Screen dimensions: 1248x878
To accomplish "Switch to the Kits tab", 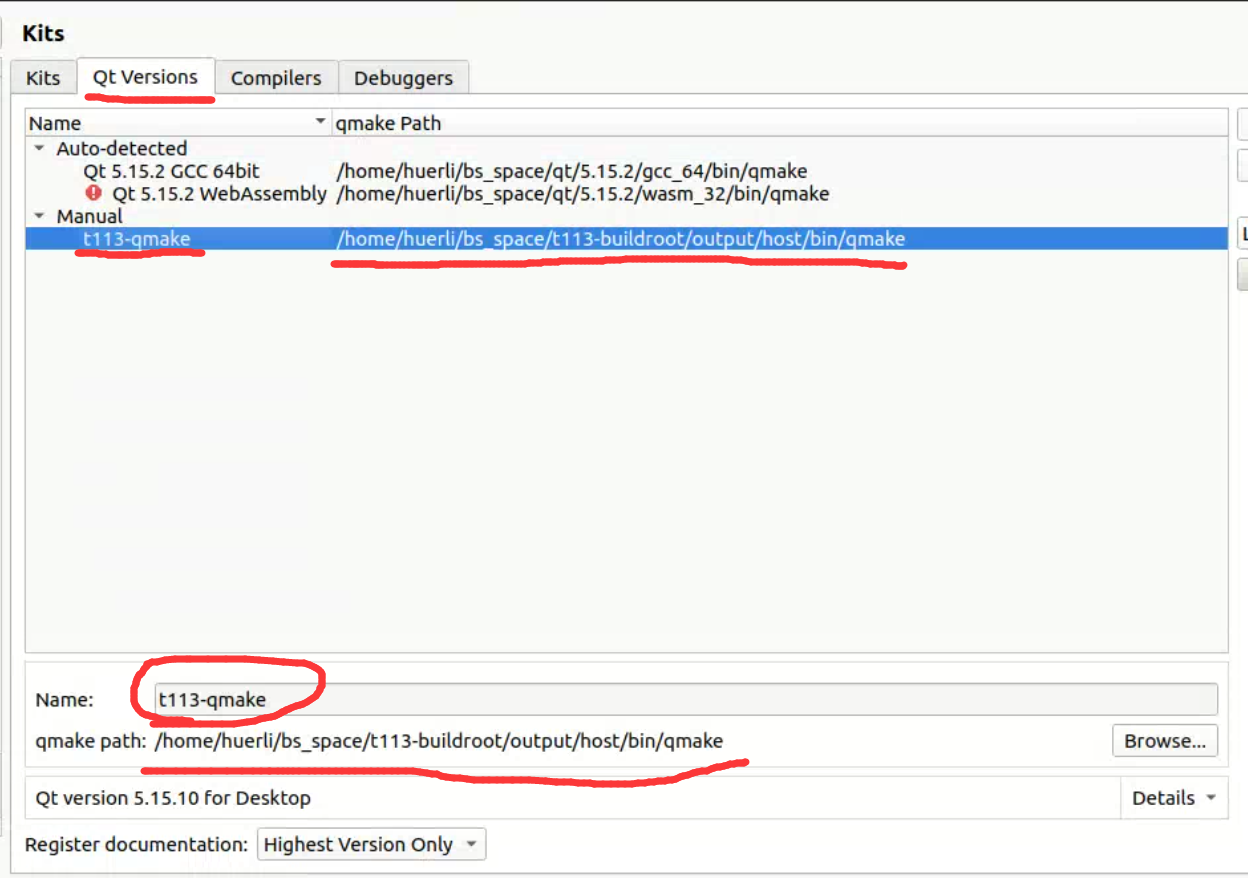I will point(43,78).
